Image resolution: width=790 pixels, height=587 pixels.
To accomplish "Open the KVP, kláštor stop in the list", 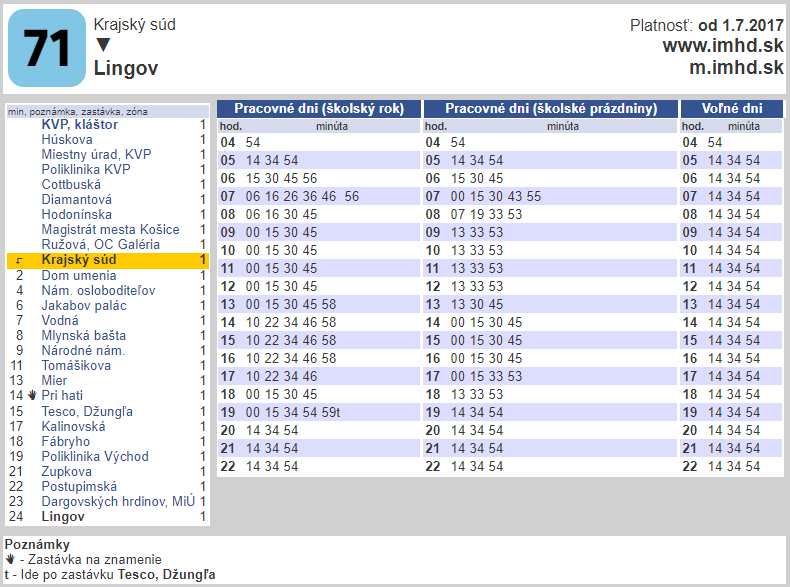I will click(79, 125).
